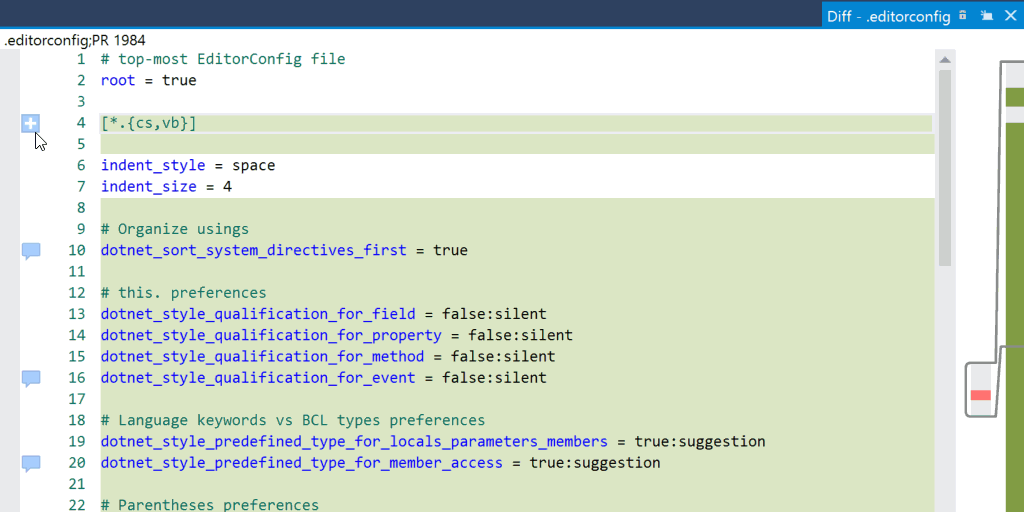Click the keep-open icon in the Diff tab
This screenshot has height=512, width=1024.
(x=986, y=15)
